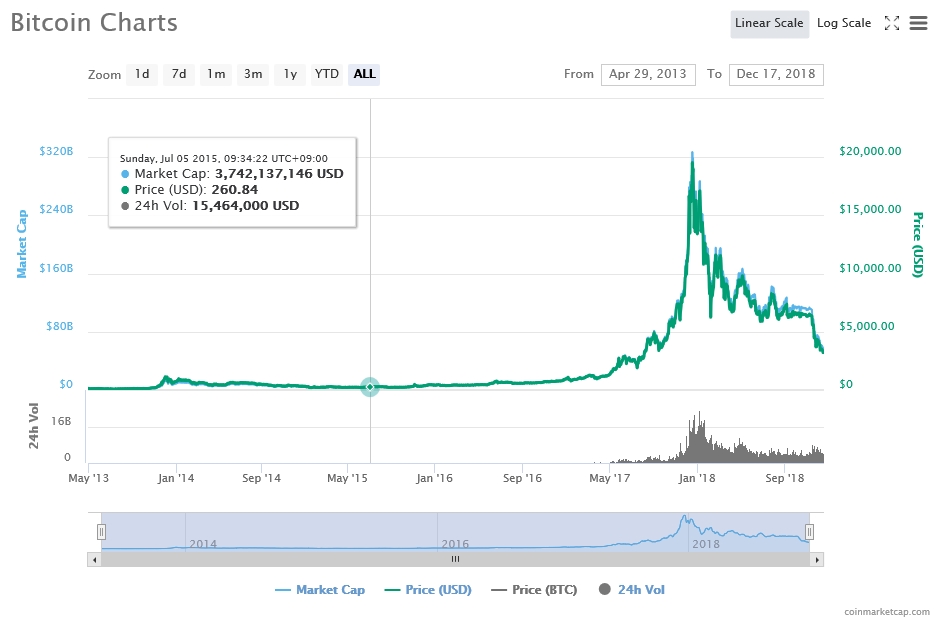Image resolution: width=940 pixels, height=620 pixels.
Task: Select the ALL zoom range
Action: [364, 74]
